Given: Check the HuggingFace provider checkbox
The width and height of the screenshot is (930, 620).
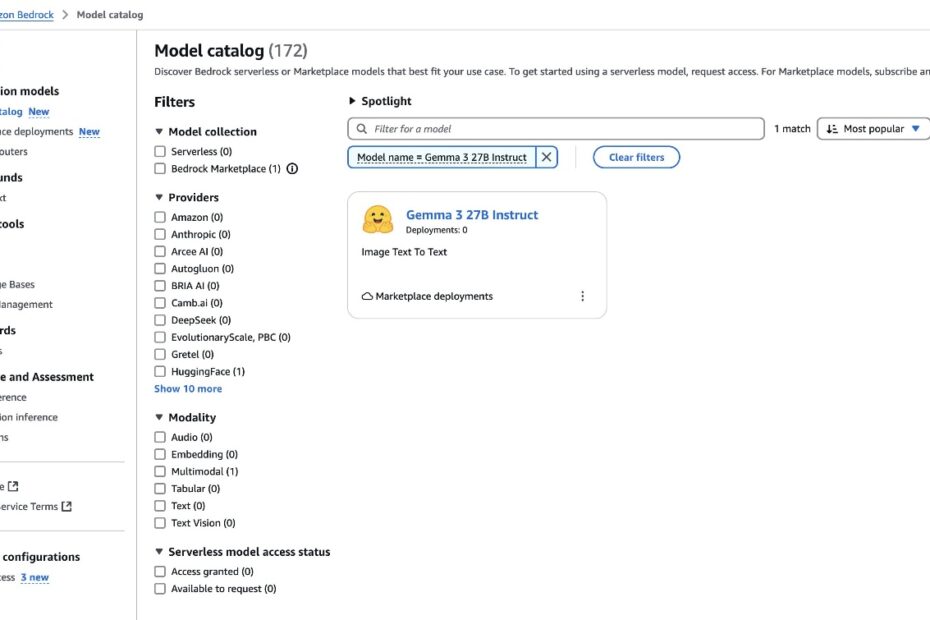Looking at the screenshot, I should click(x=160, y=371).
